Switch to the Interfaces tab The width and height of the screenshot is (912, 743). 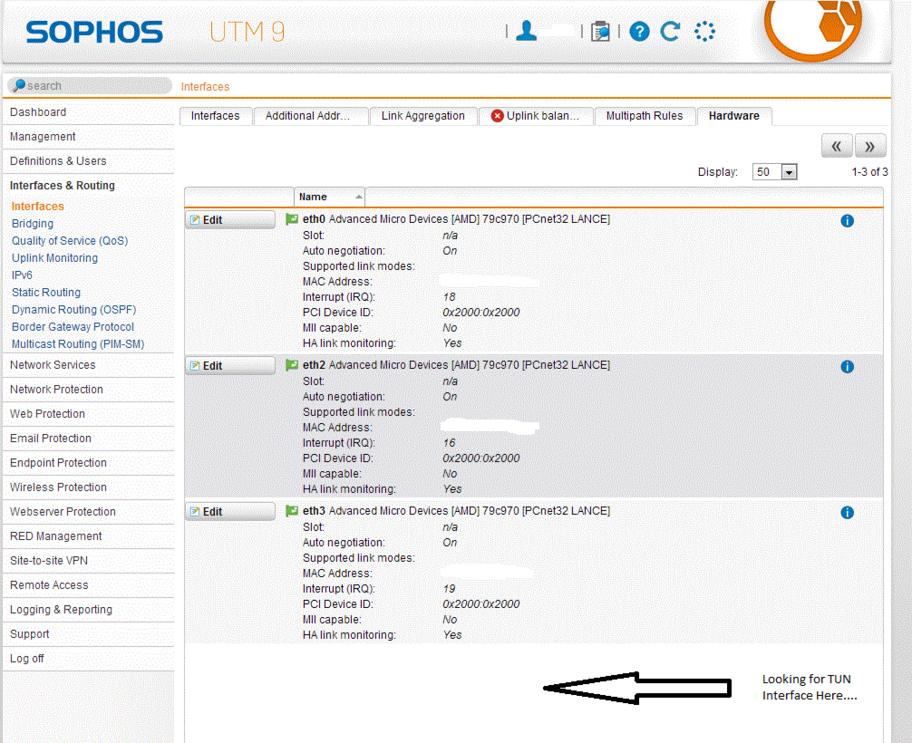215,116
